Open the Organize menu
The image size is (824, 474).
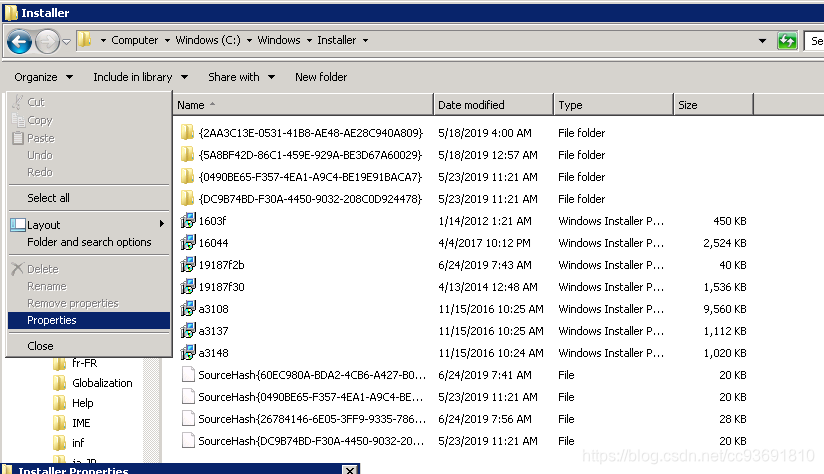43,77
